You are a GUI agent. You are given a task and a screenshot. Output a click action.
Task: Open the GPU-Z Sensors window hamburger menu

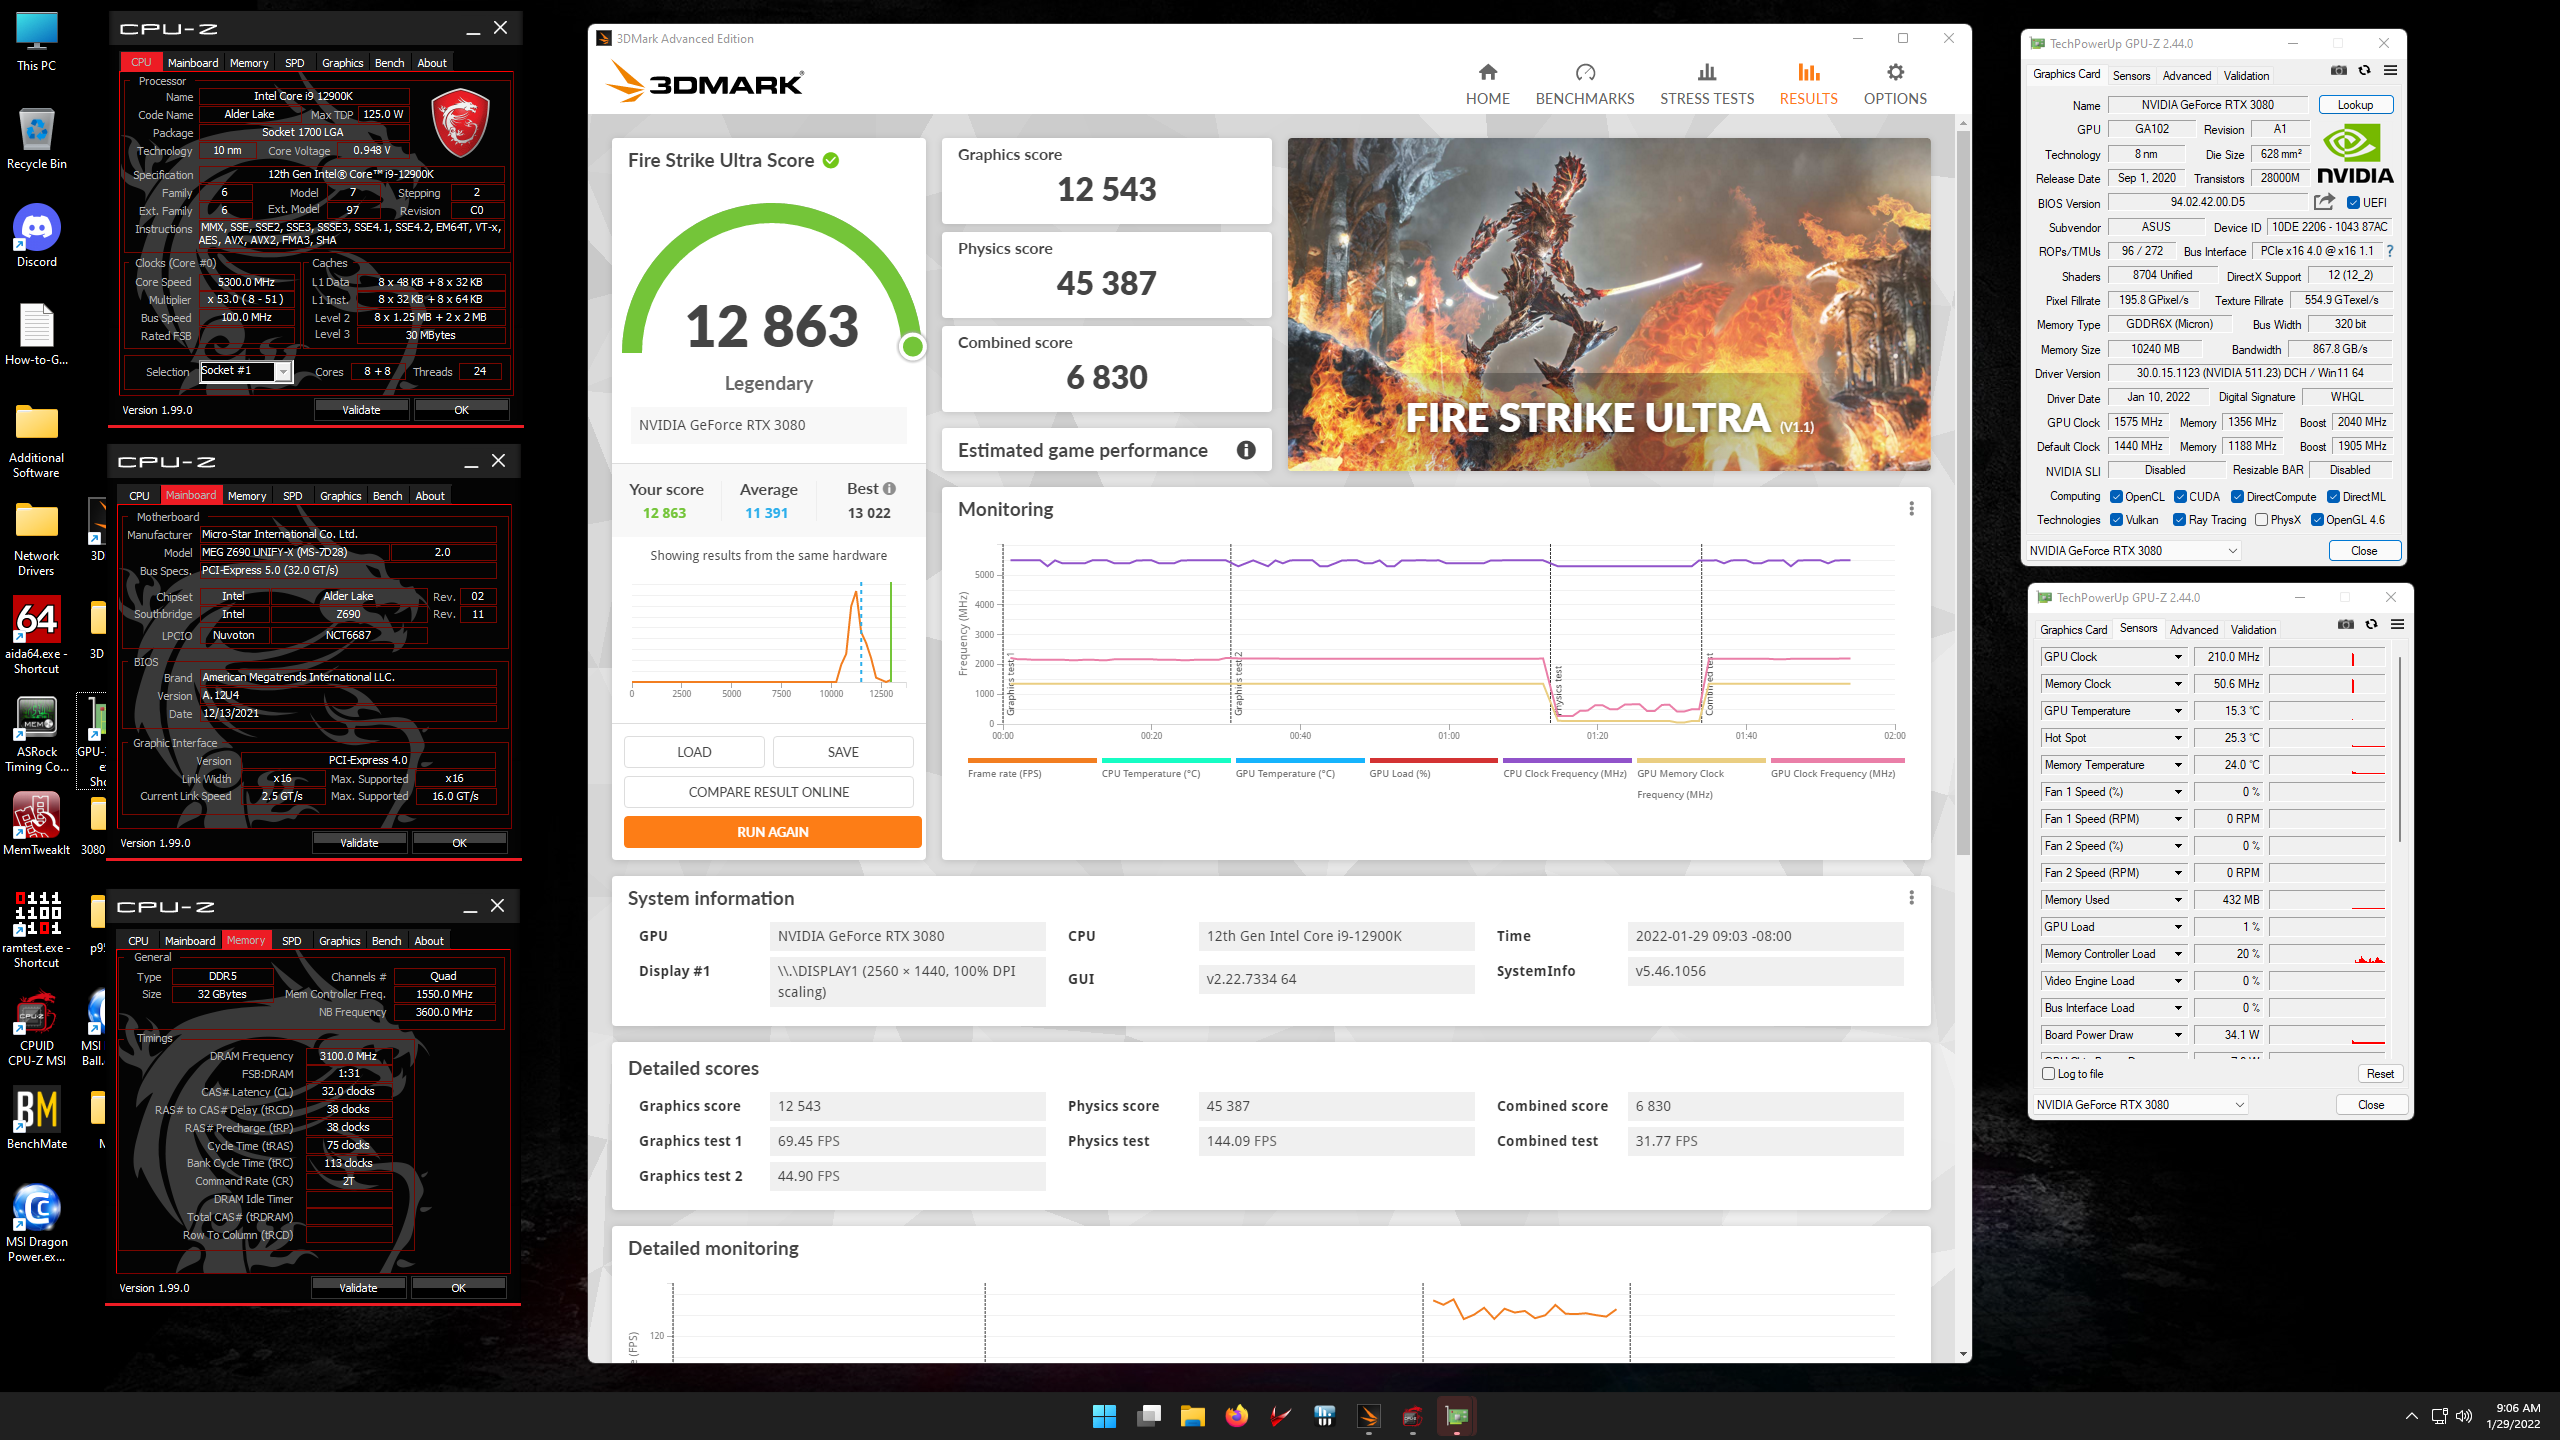pos(2397,625)
